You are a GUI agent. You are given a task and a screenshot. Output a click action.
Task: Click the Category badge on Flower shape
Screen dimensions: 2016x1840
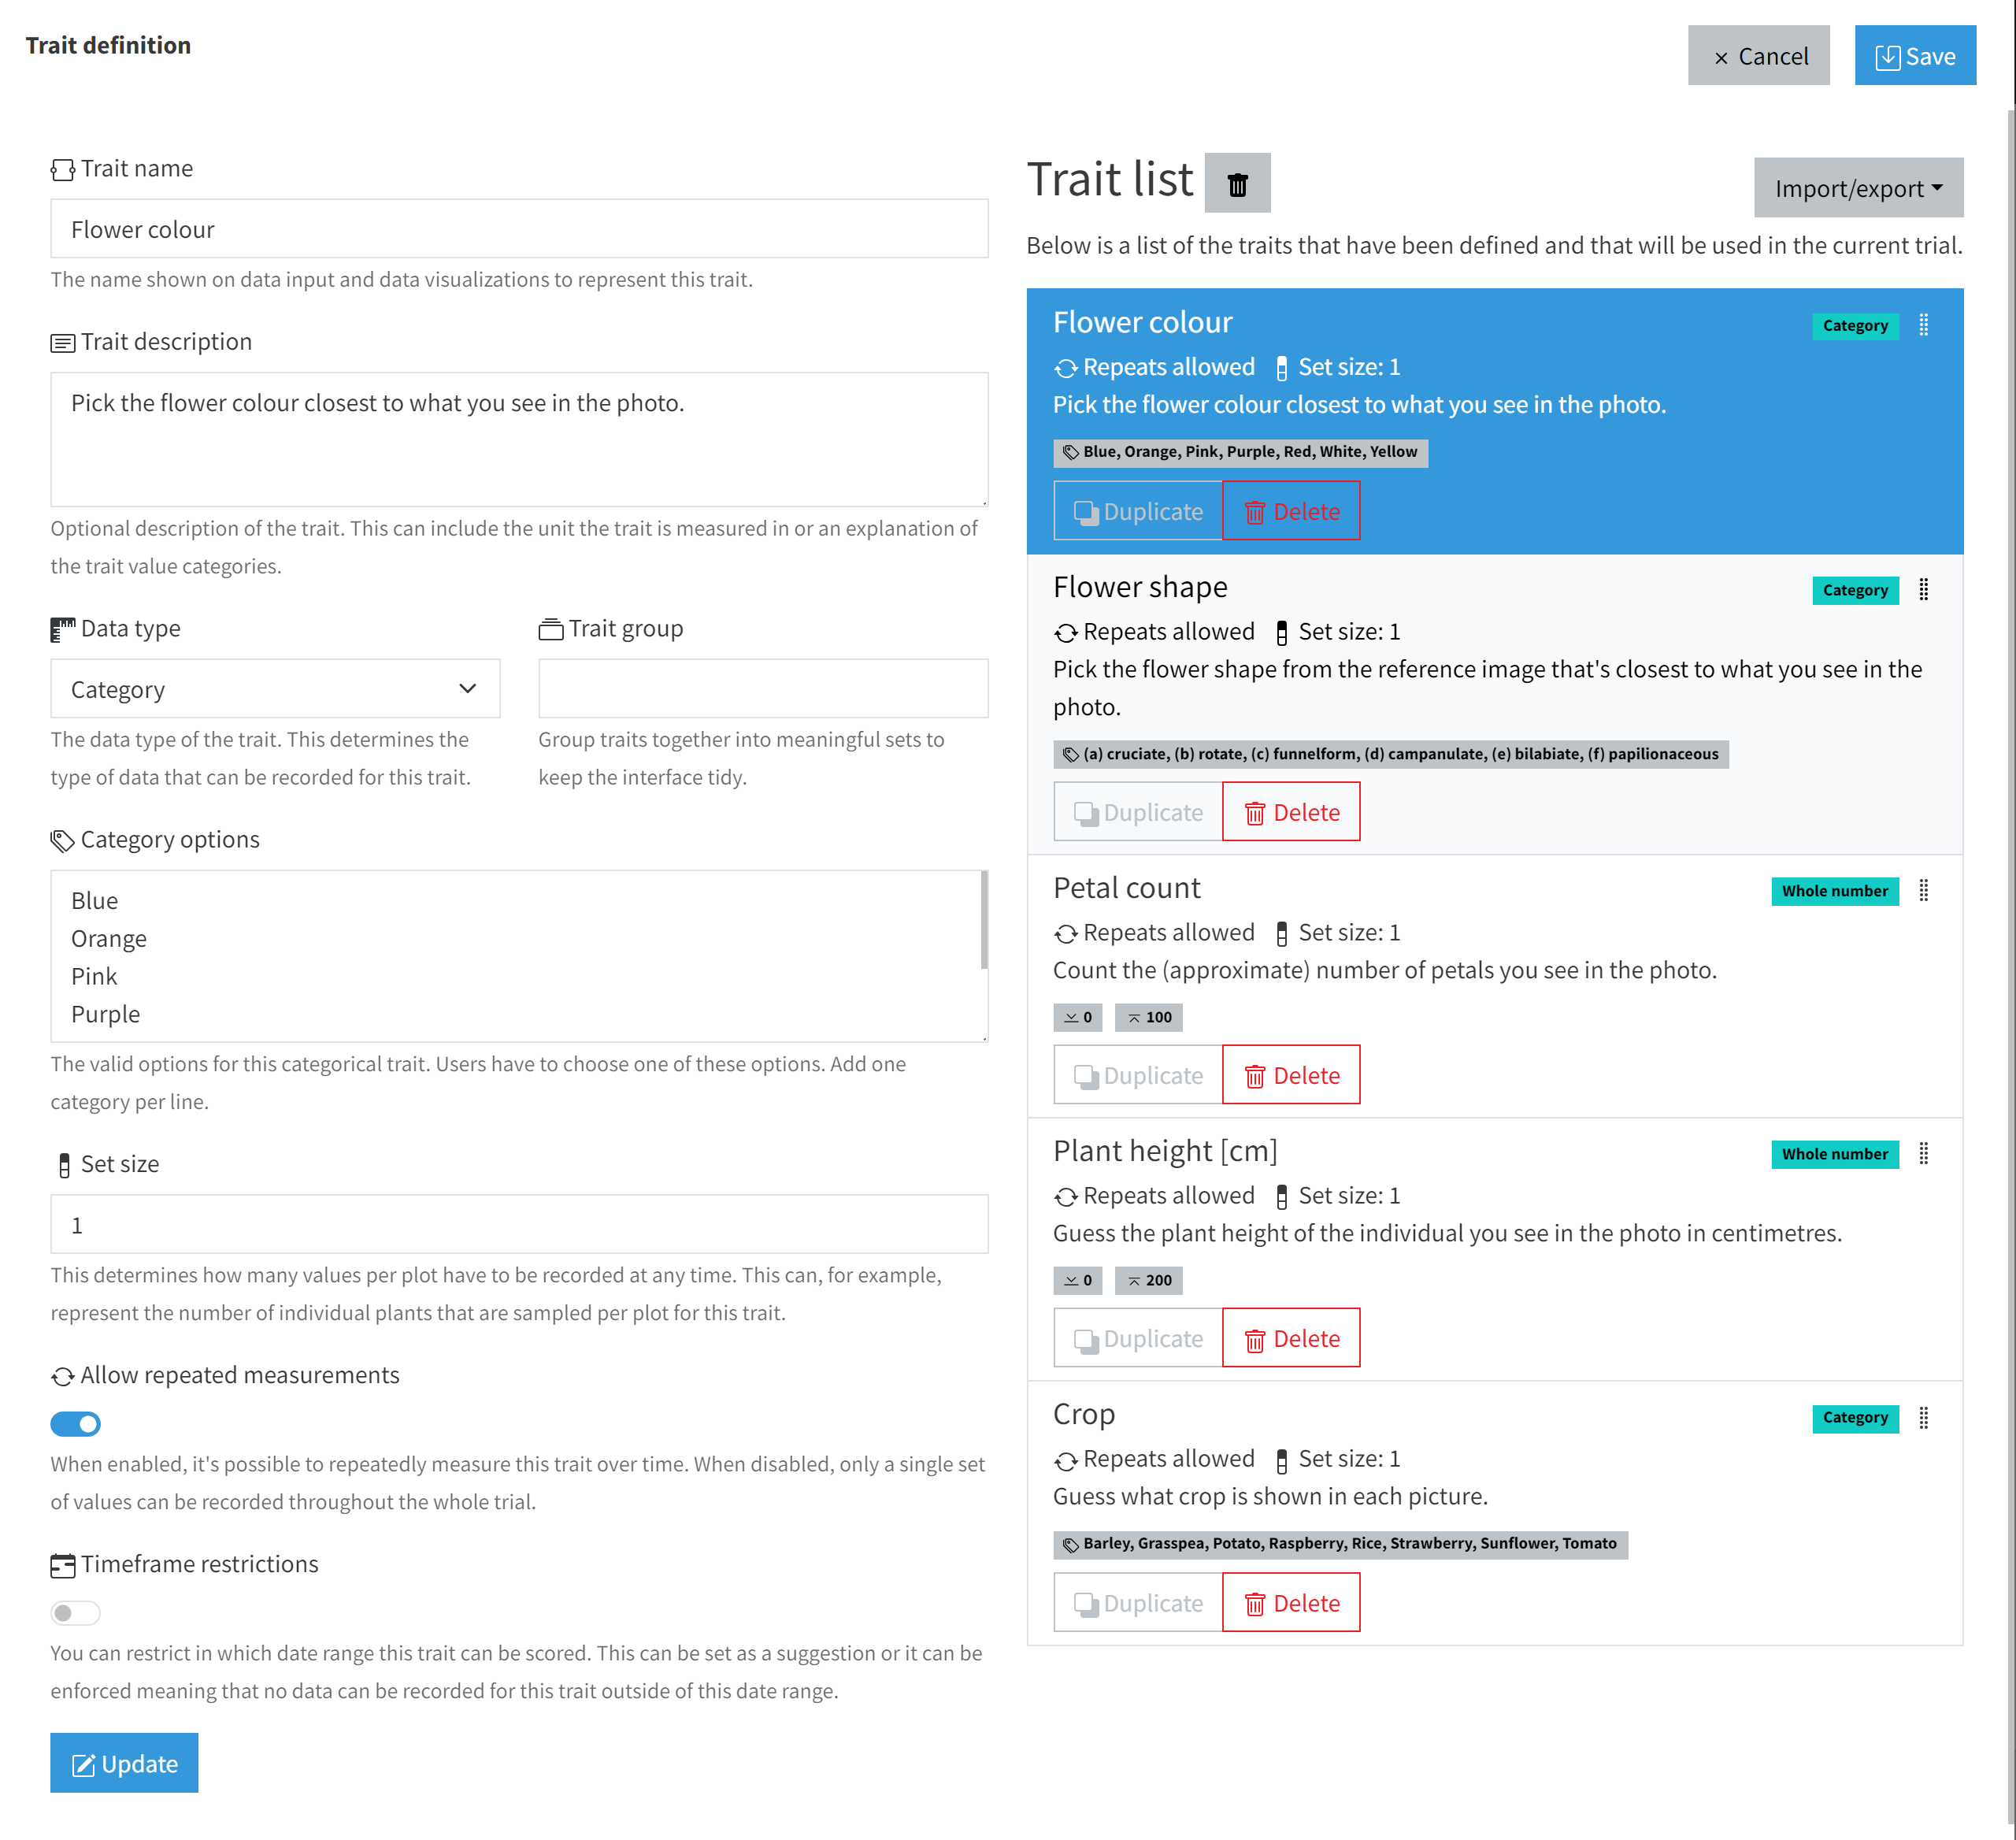(x=1855, y=590)
